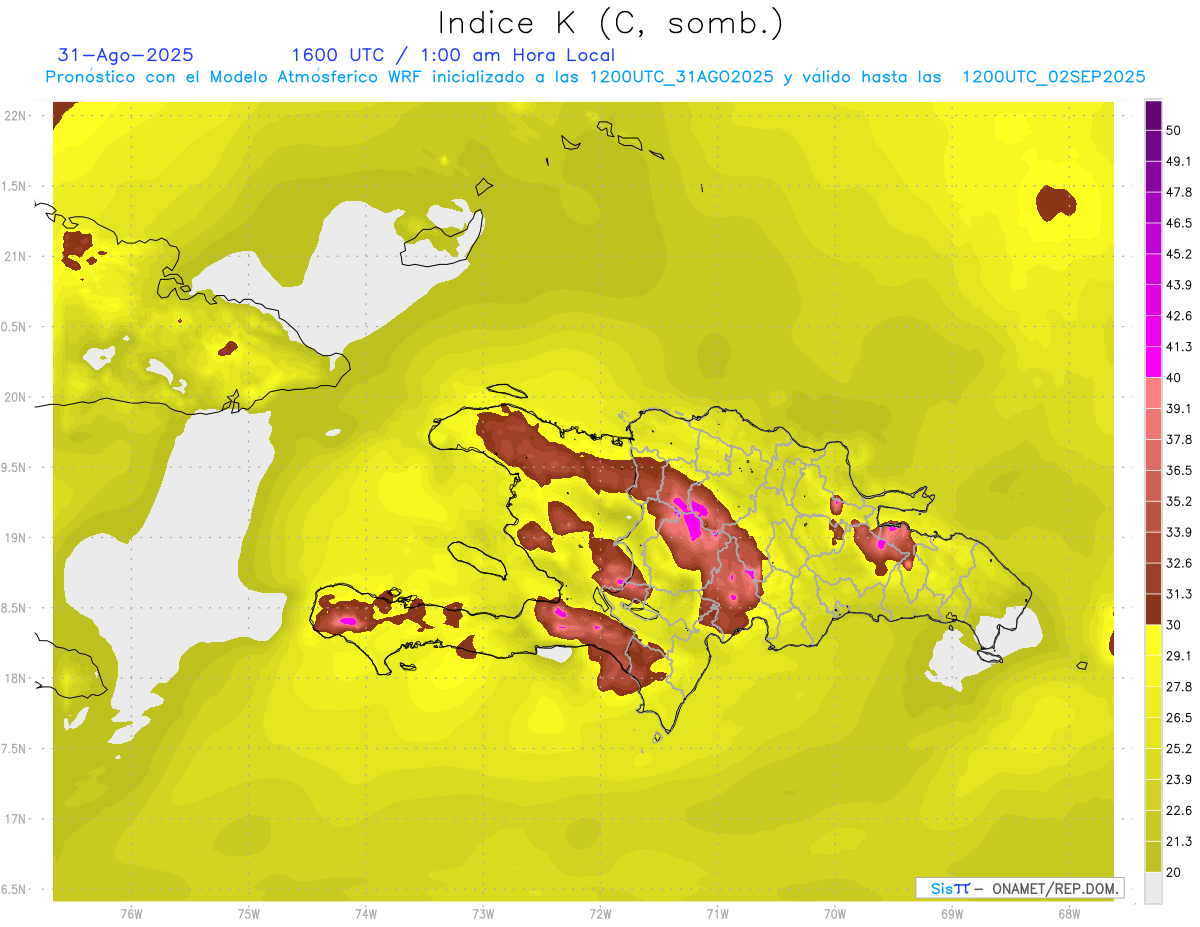Click the legend value '40'
This screenshot has height=927, width=1200.
1173,378
